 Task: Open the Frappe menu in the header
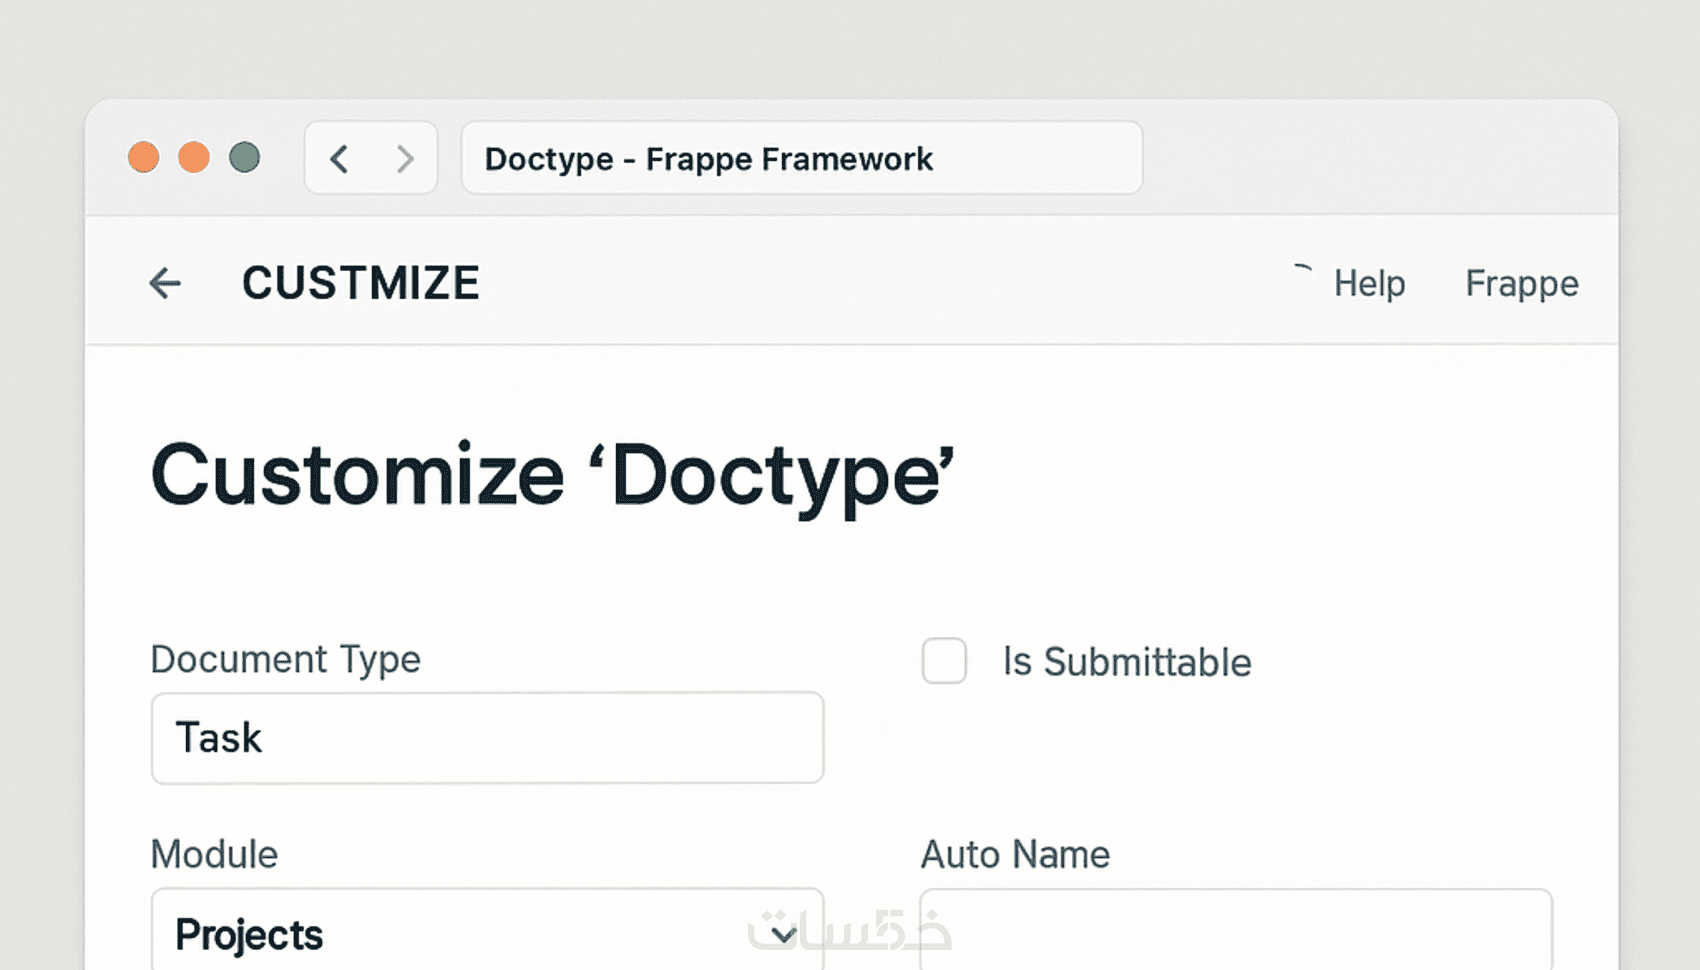point(1521,284)
